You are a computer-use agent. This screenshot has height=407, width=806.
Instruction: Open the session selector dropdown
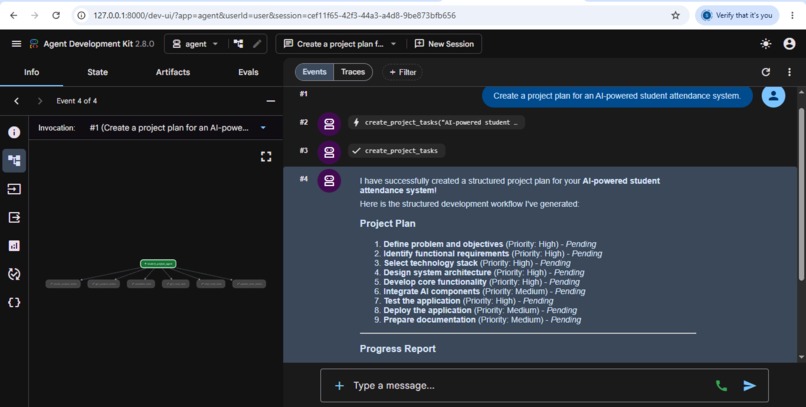(x=340, y=44)
